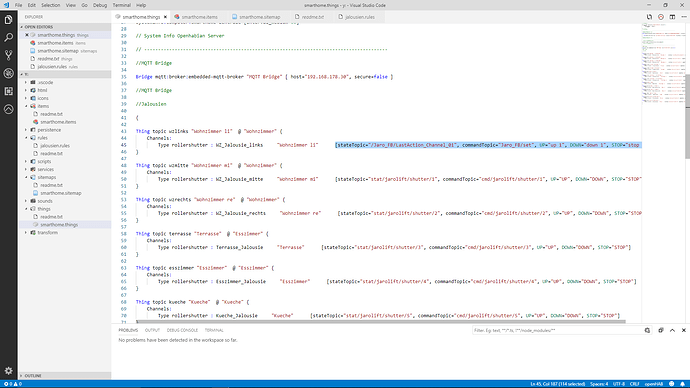Open the Help menu
The width and height of the screenshot is (690, 388).
[141, 5]
